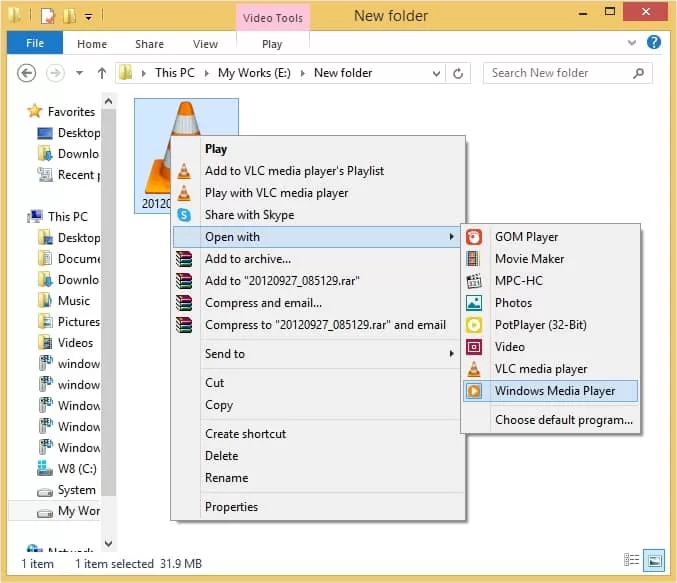Screen dimensions: 677x583
Task: Open the File tab
Action: [x=35, y=43]
